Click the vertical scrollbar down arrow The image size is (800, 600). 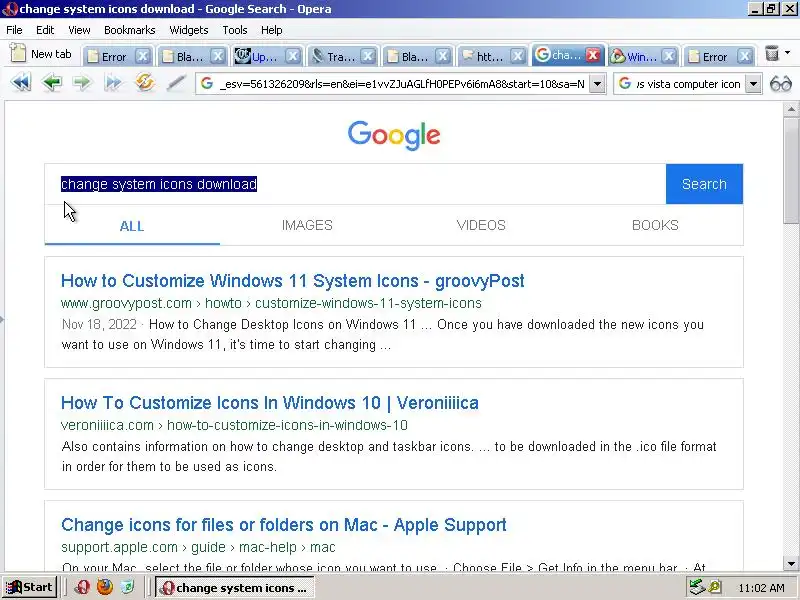(791, 564)
